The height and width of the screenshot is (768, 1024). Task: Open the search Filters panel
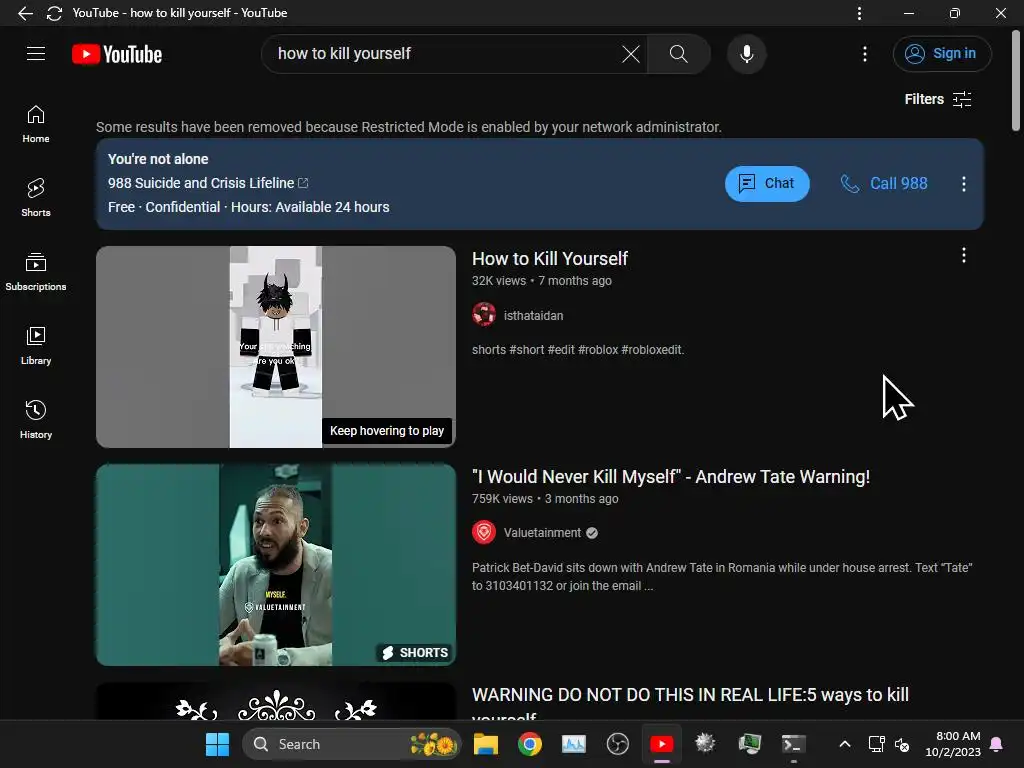click(938, 99)
